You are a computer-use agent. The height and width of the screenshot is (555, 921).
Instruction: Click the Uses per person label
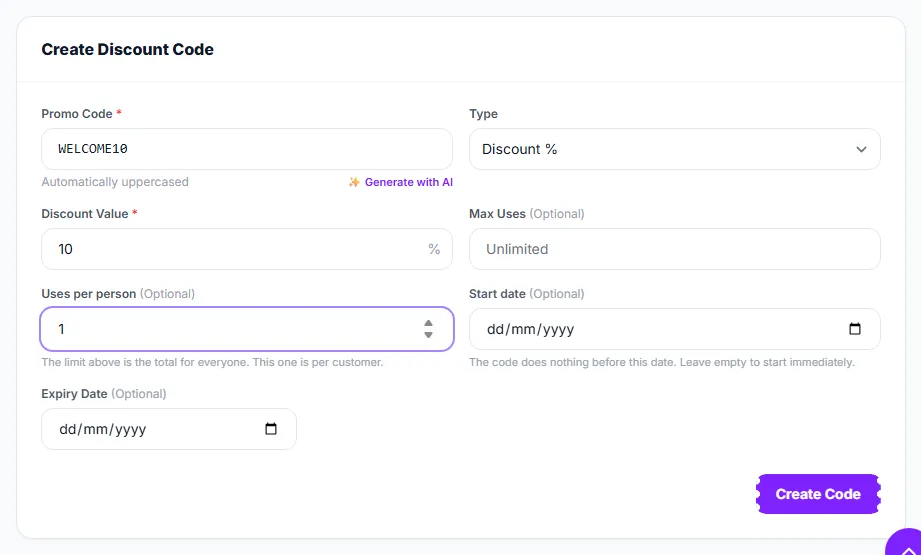[x=89, y=294]
